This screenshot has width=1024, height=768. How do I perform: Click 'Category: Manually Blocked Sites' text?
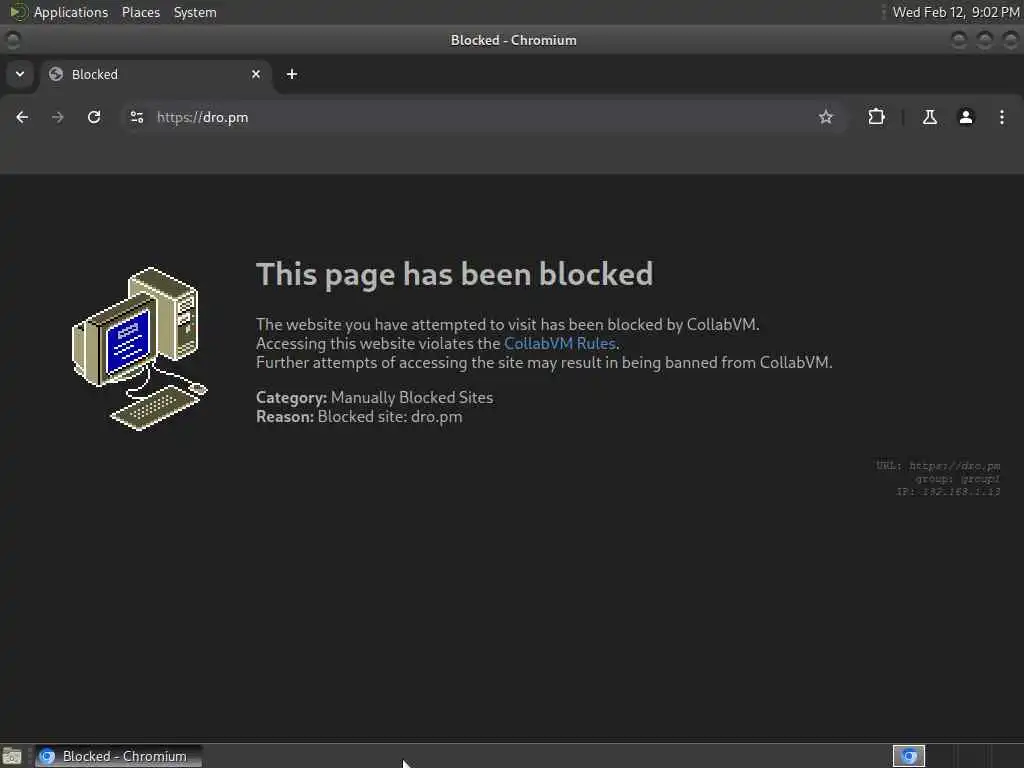(374, 397)
